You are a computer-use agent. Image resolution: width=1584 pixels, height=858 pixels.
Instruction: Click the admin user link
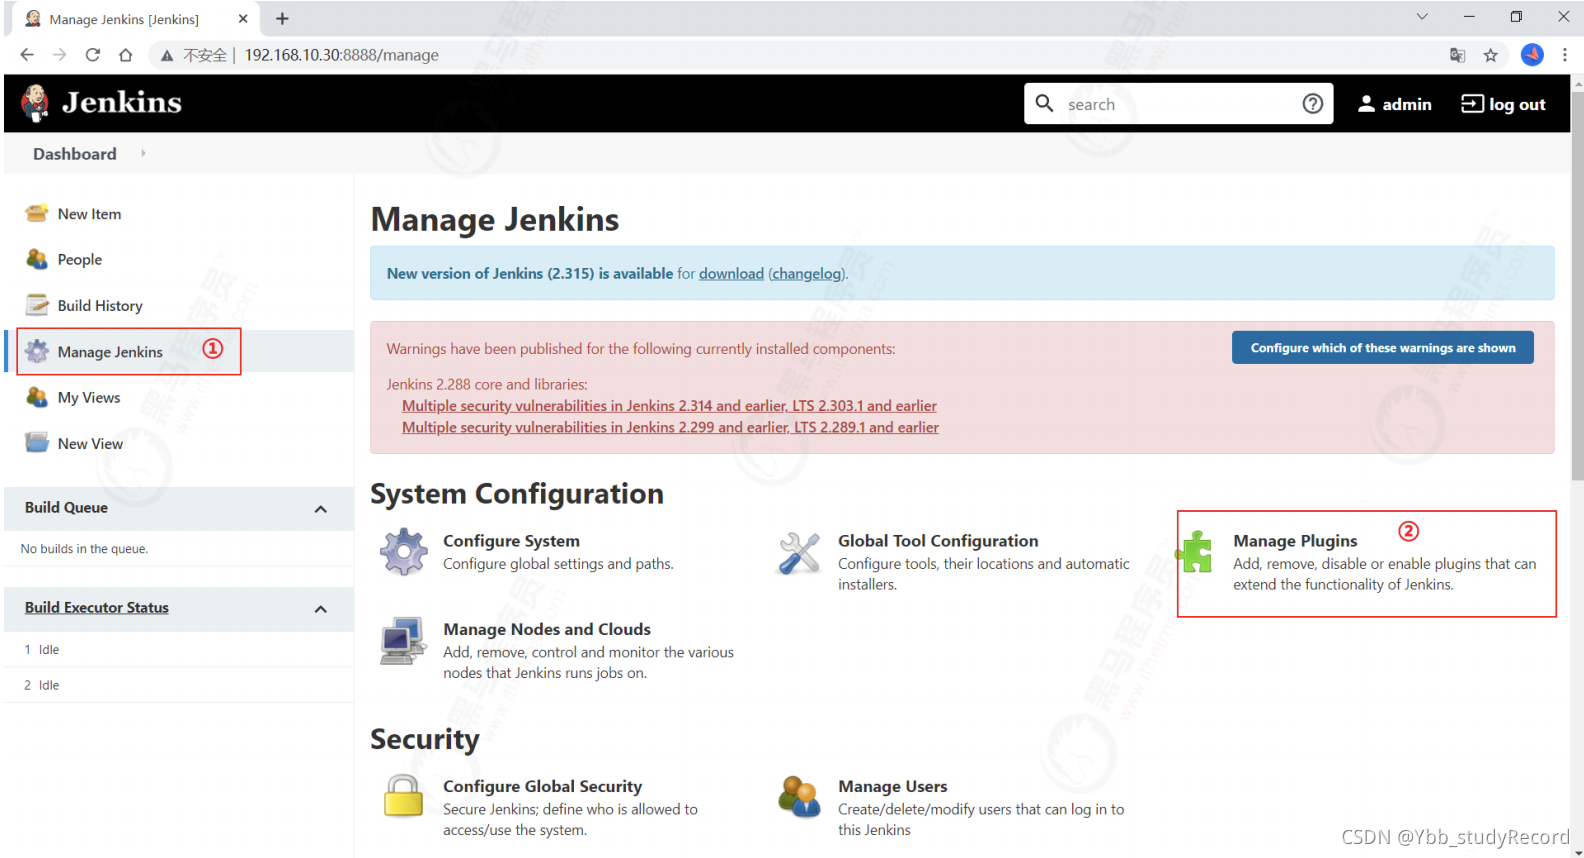1395,104
